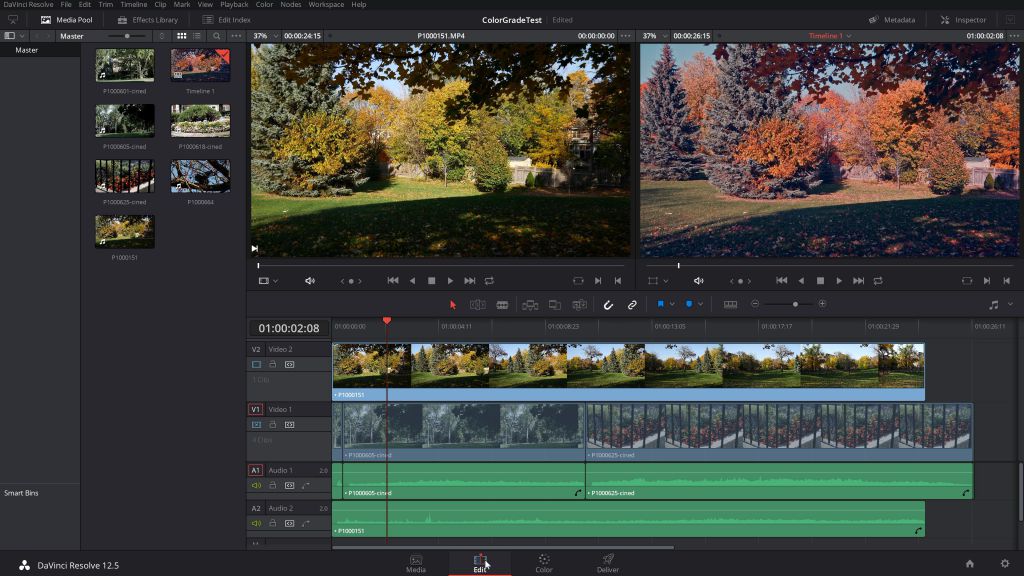Click the Replace Clip edit icon
This screenshot has height=576, width=1024.
(x=579, y=304)
